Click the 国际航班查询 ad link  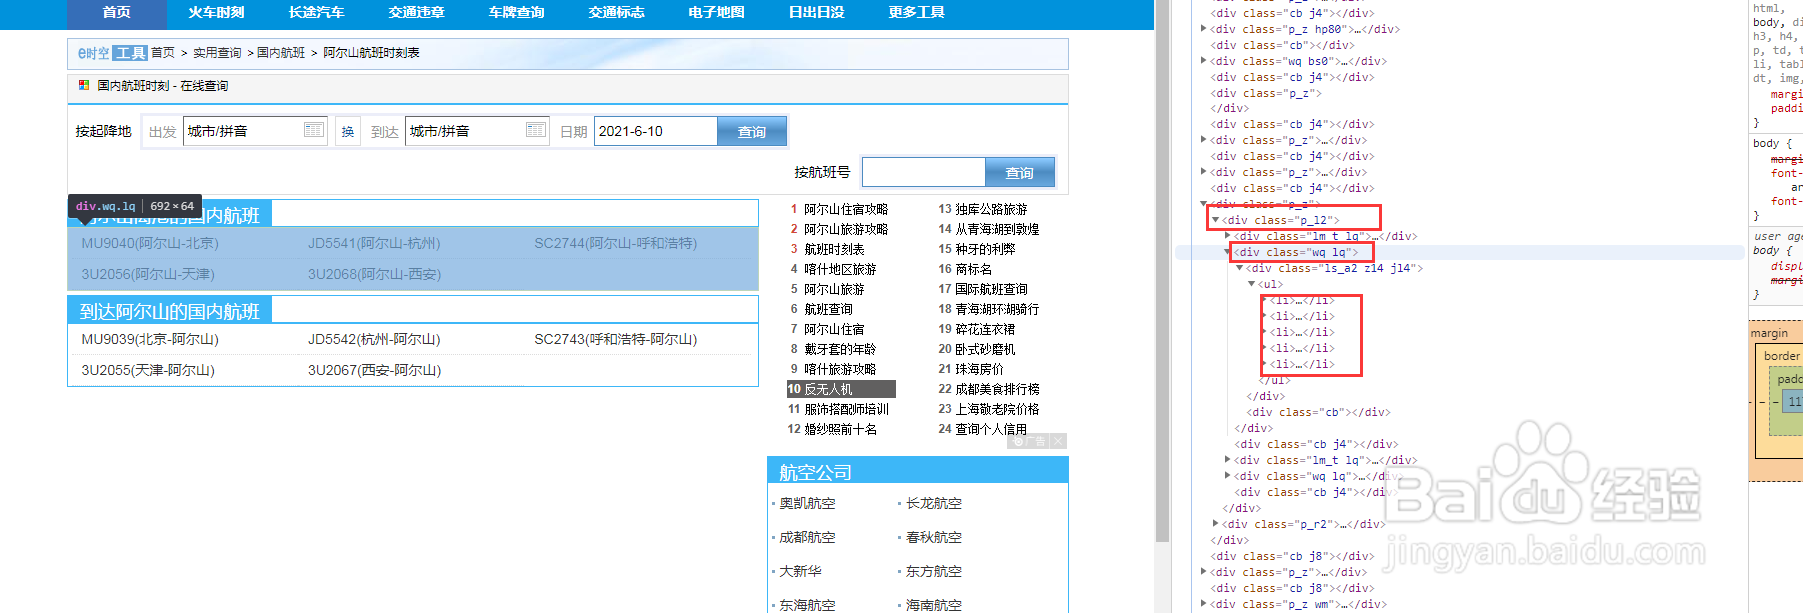pos(991,289)
